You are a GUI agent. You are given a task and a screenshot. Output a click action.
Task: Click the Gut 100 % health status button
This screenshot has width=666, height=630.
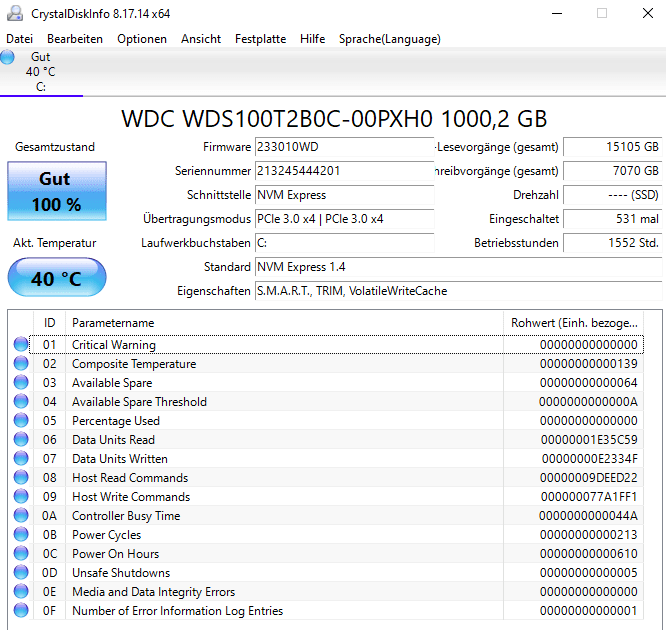57,191
